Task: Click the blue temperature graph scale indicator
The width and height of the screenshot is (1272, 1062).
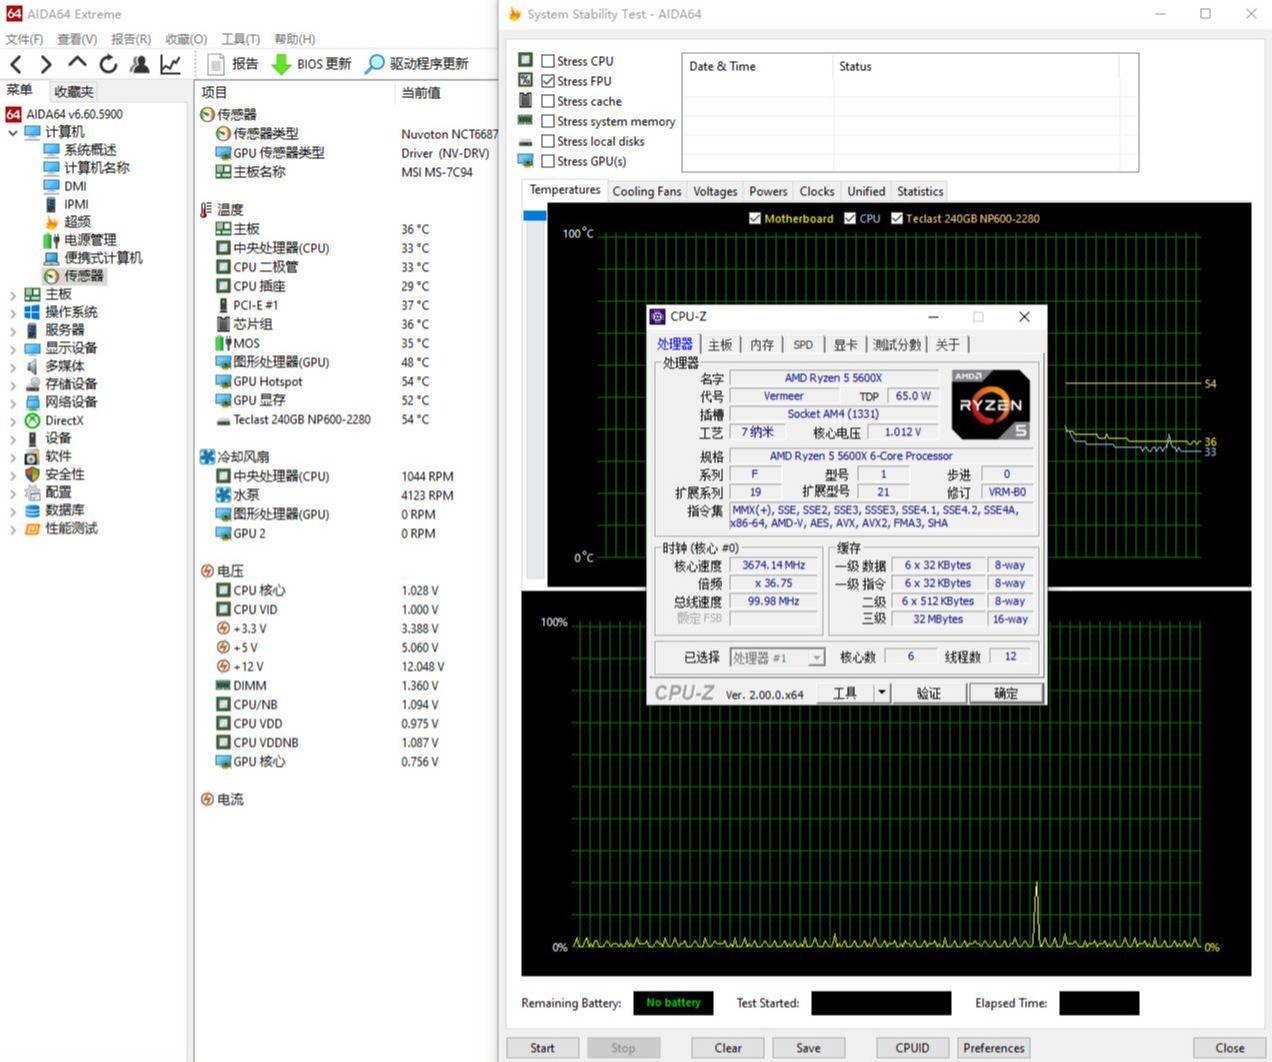Action: 534,215
